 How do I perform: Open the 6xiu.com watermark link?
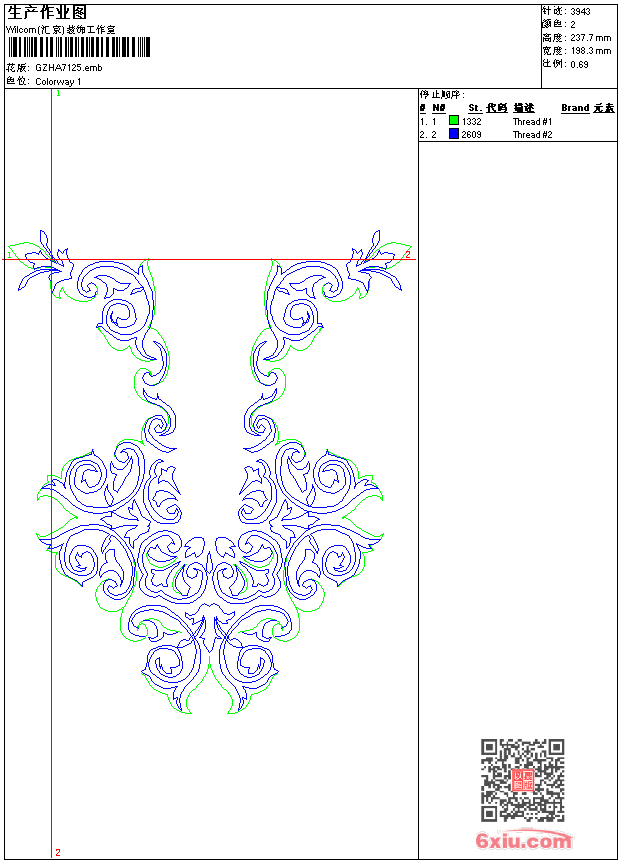point(523,842)
